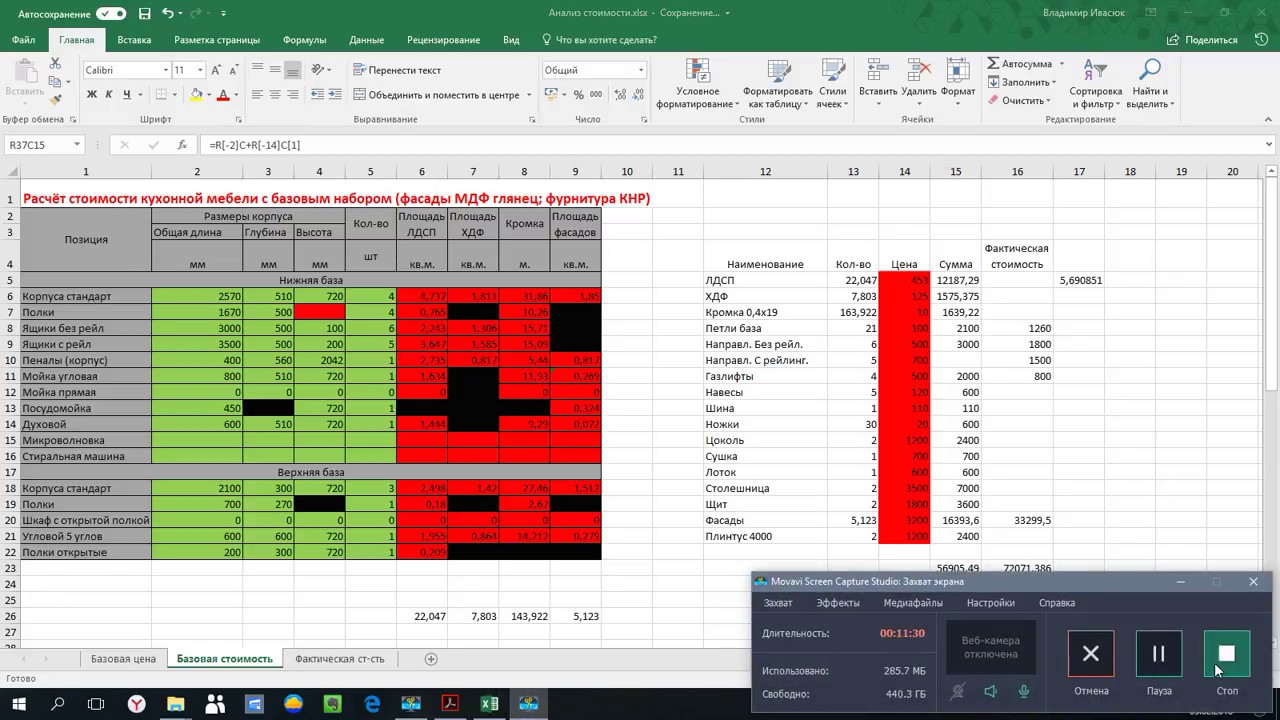Click the italic (К) formatting icon

[109, 95]
